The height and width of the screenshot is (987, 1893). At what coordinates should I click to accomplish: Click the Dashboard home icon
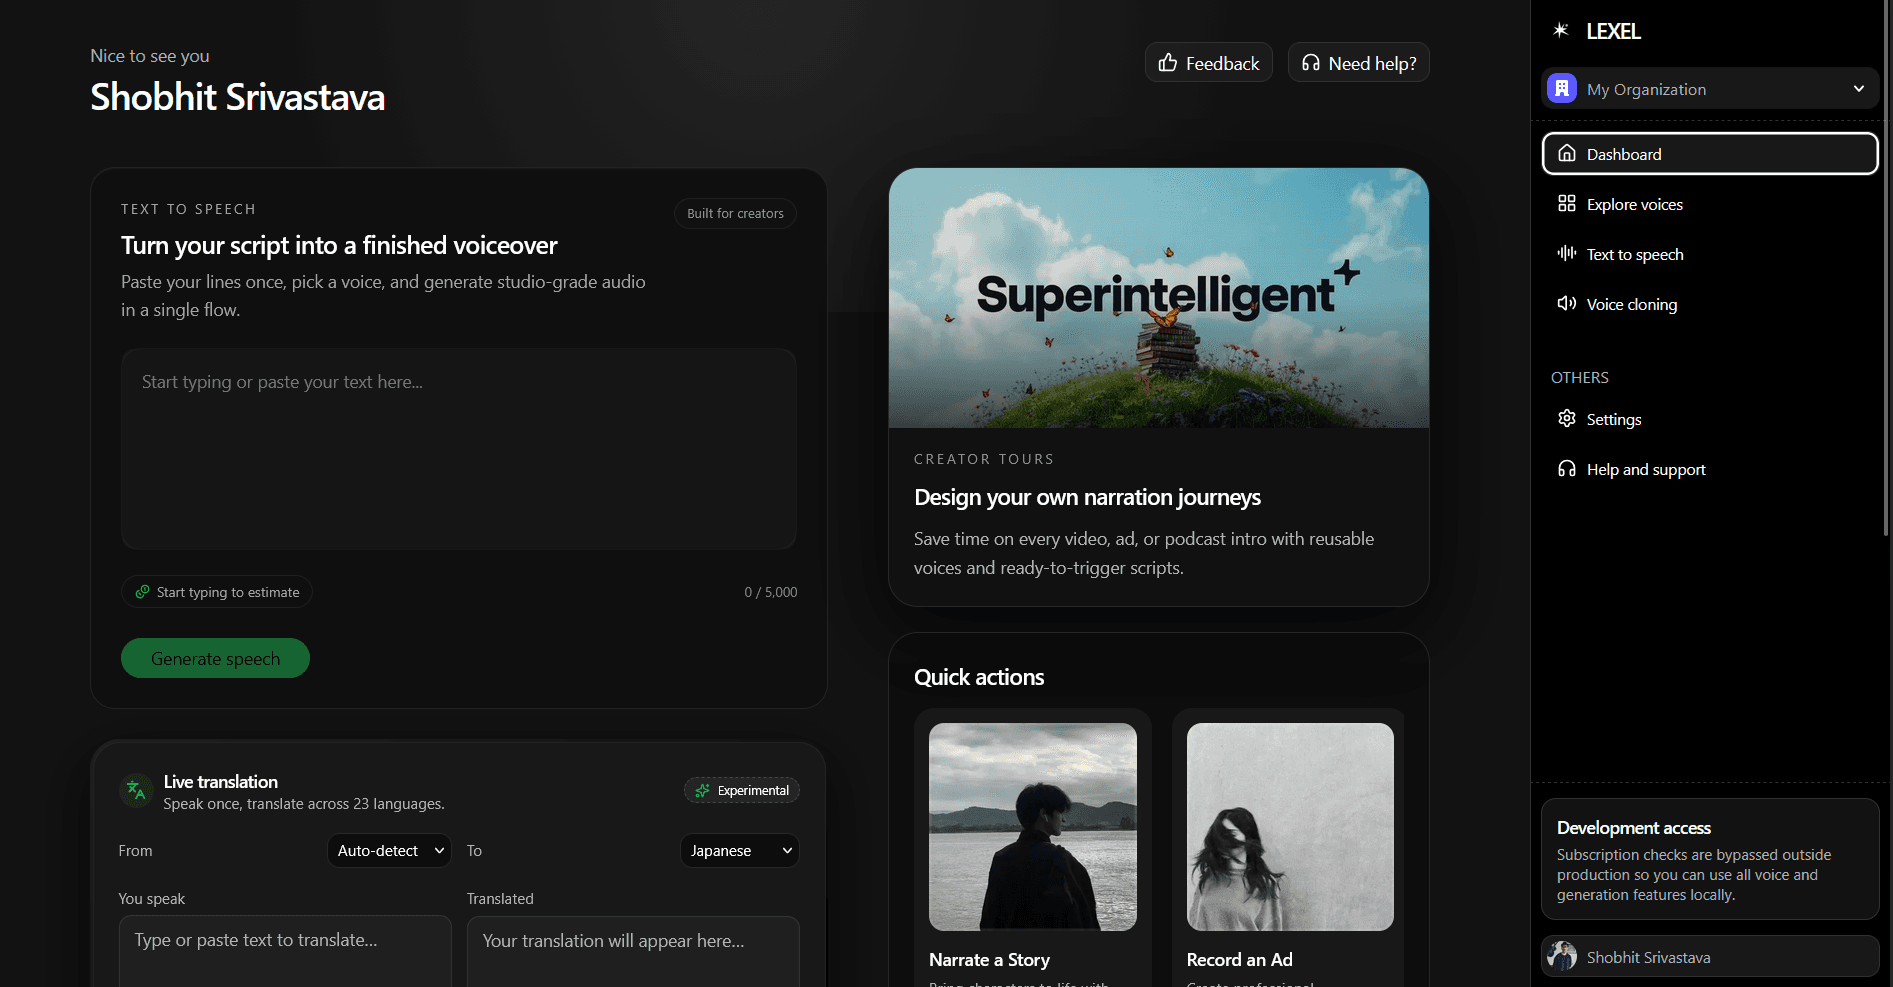coord(1567,154)
